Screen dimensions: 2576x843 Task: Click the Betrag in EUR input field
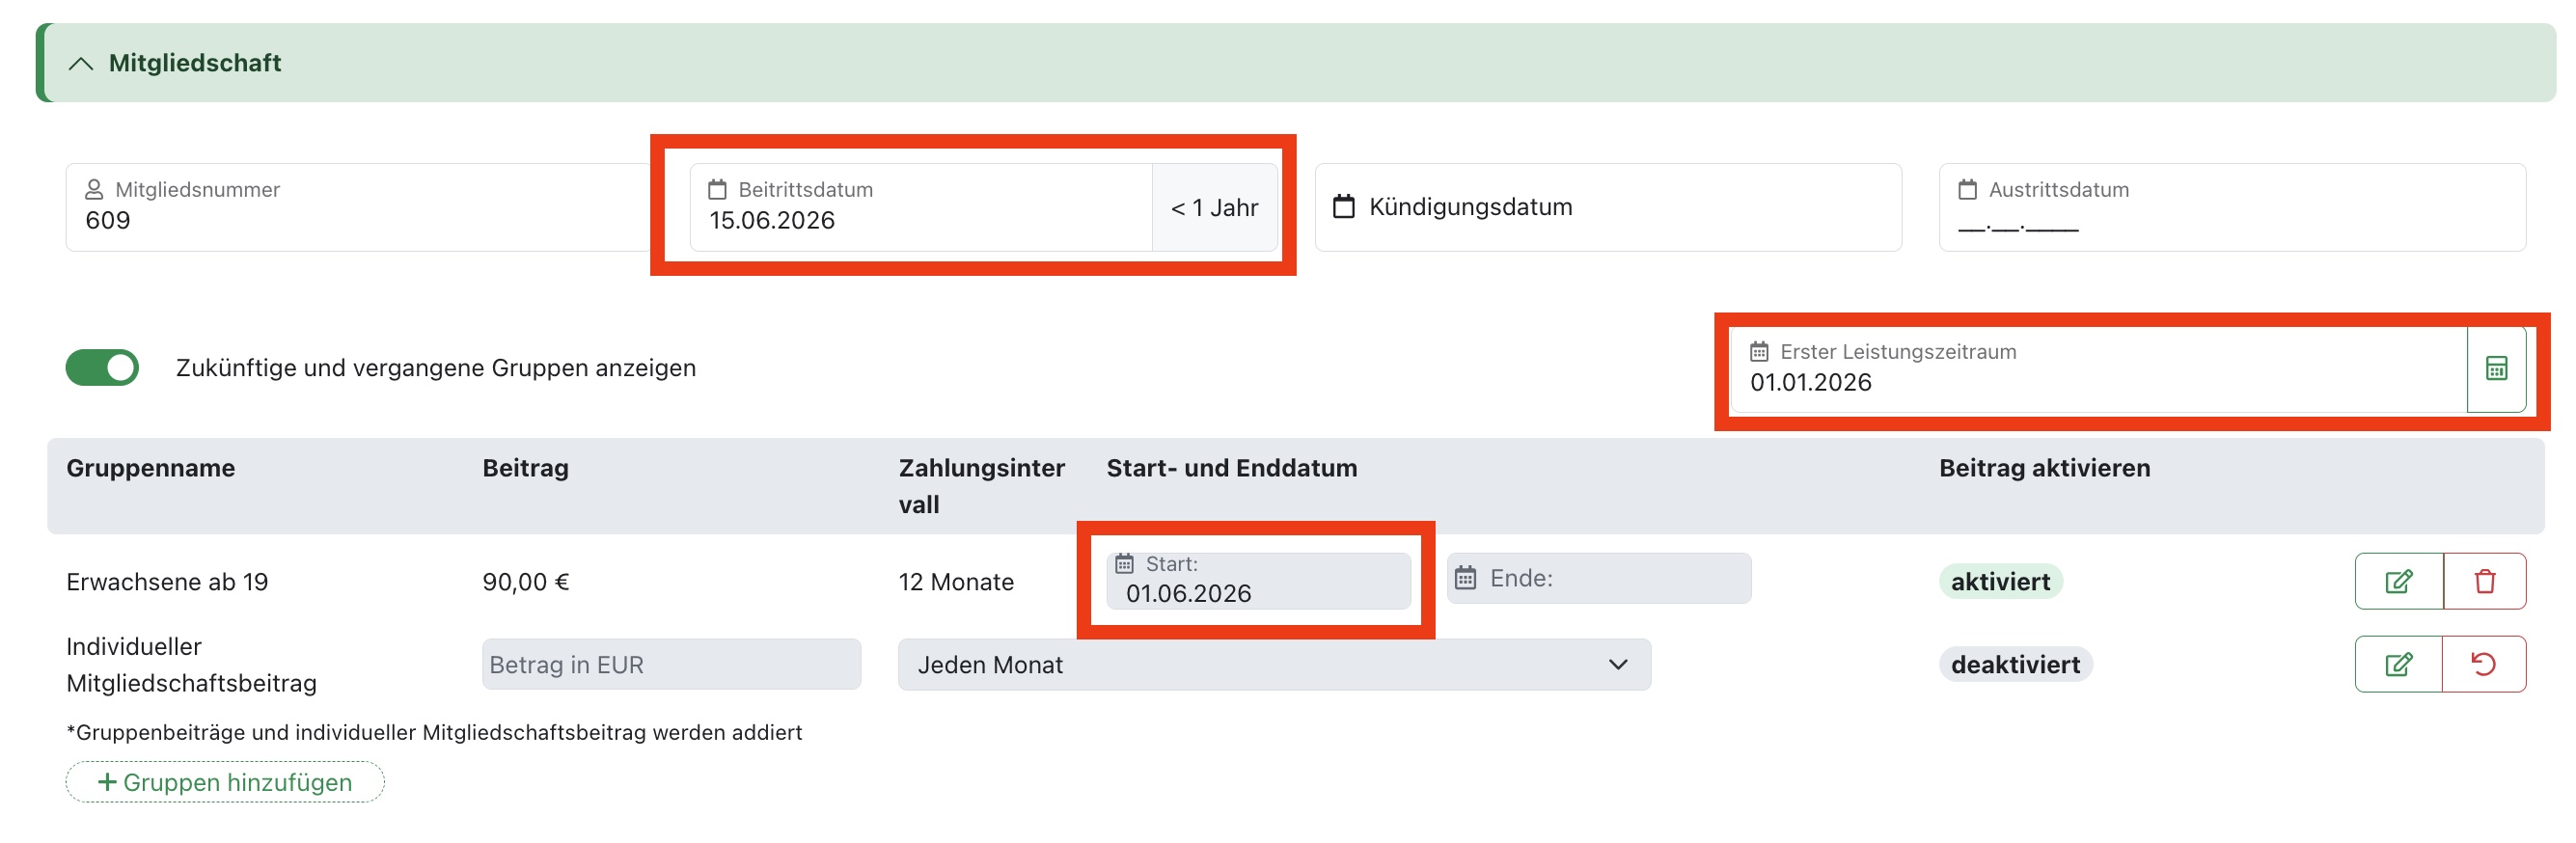pos(671,665)
